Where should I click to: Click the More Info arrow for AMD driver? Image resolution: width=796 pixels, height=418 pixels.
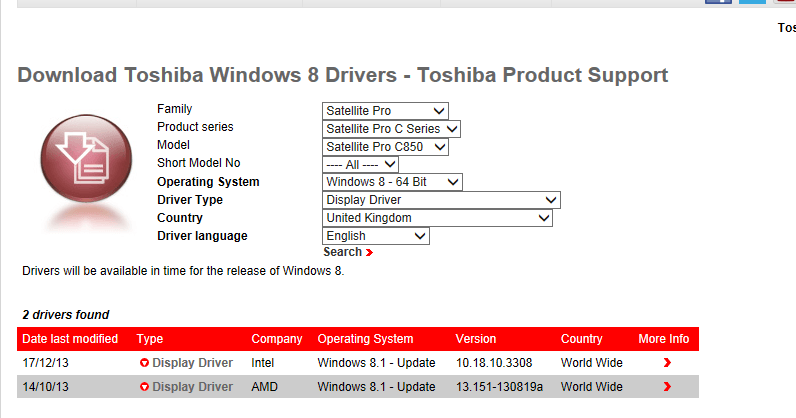[x=667, y=387]
